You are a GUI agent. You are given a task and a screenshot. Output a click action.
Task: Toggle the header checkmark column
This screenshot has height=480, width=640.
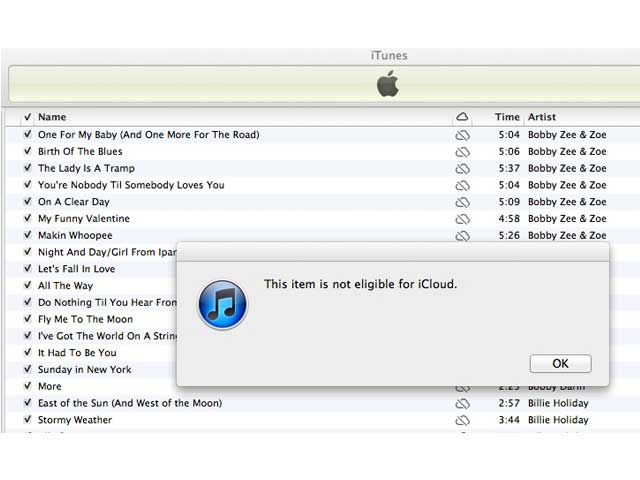(x=27, y=117)
